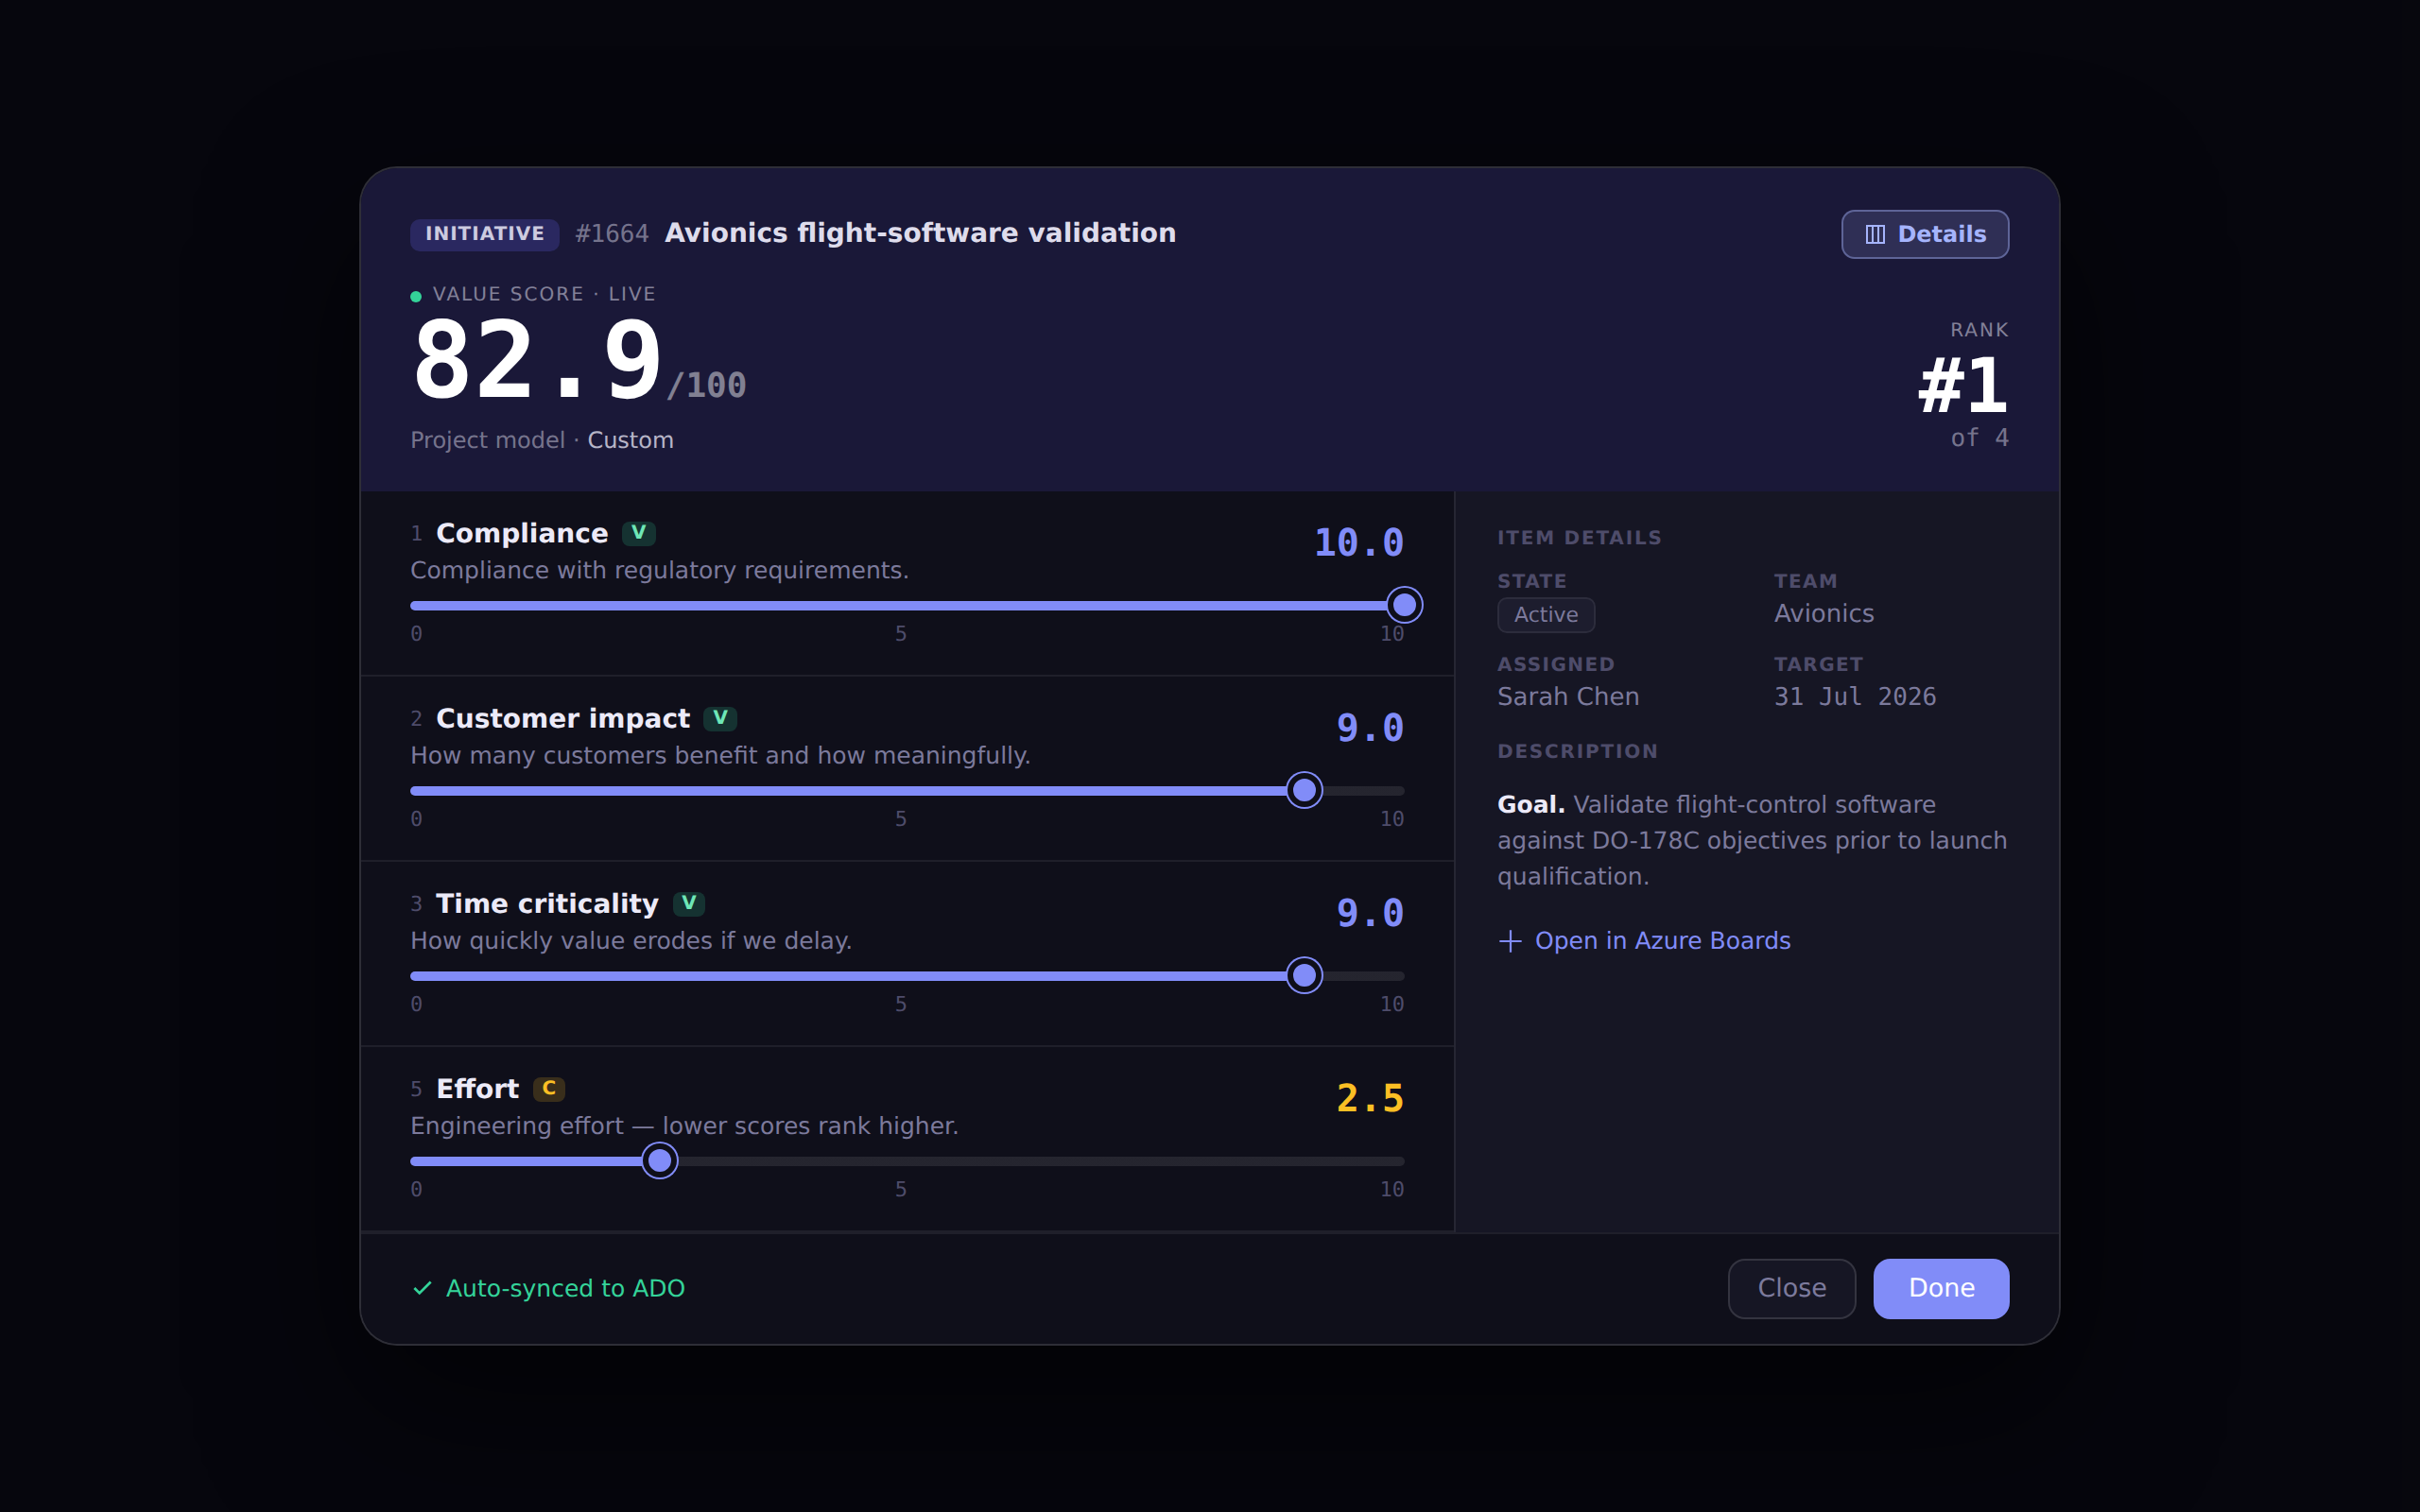Click the Time criticality criterion heading
Viewport: 2420px width, 1512px height.
tap(547, 903)
